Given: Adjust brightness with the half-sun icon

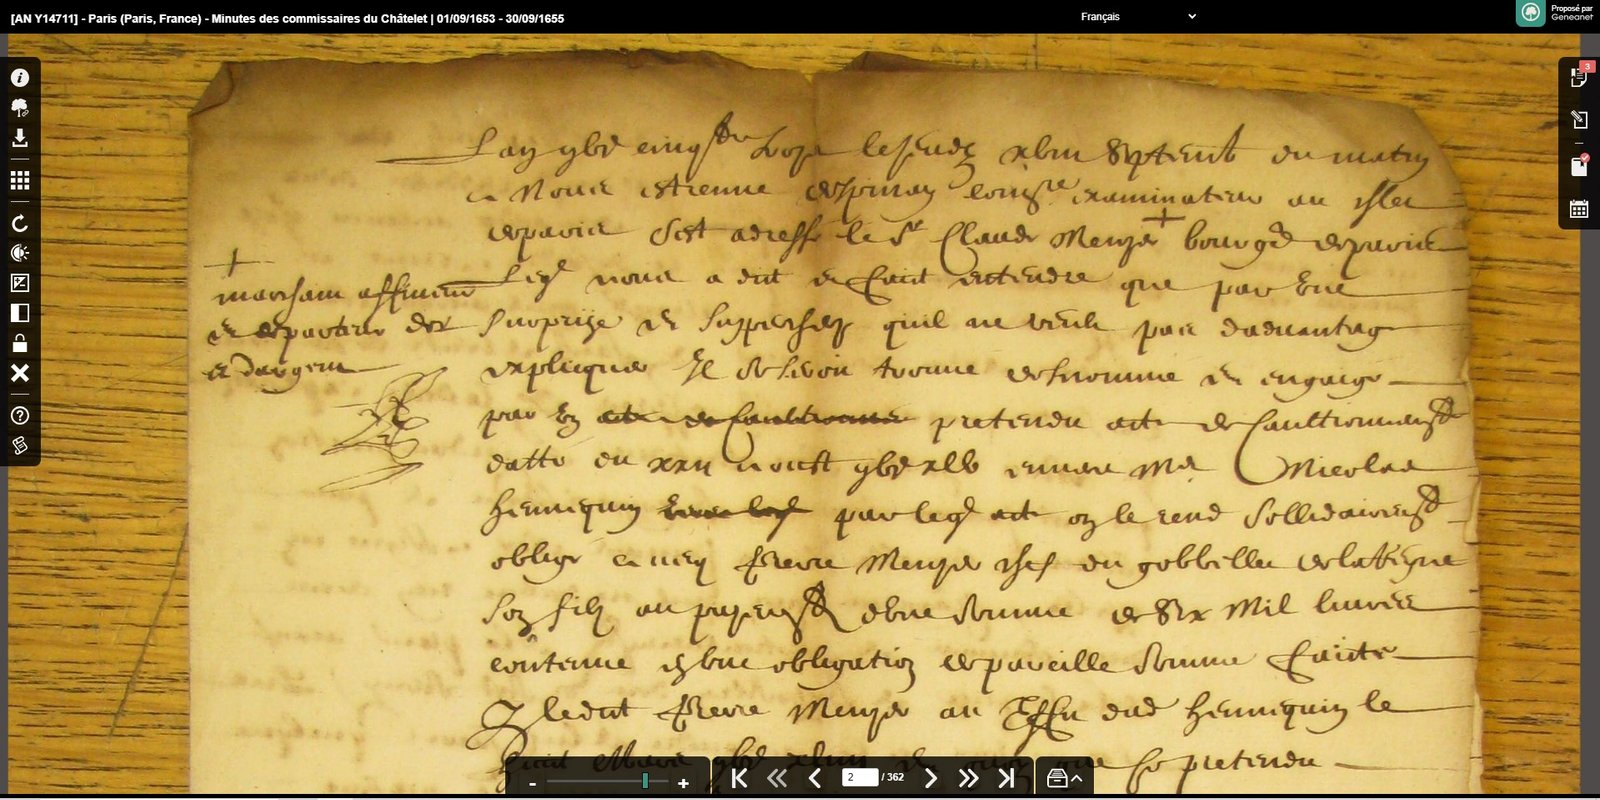Looking at the screenshot, I should click(20, 253).
